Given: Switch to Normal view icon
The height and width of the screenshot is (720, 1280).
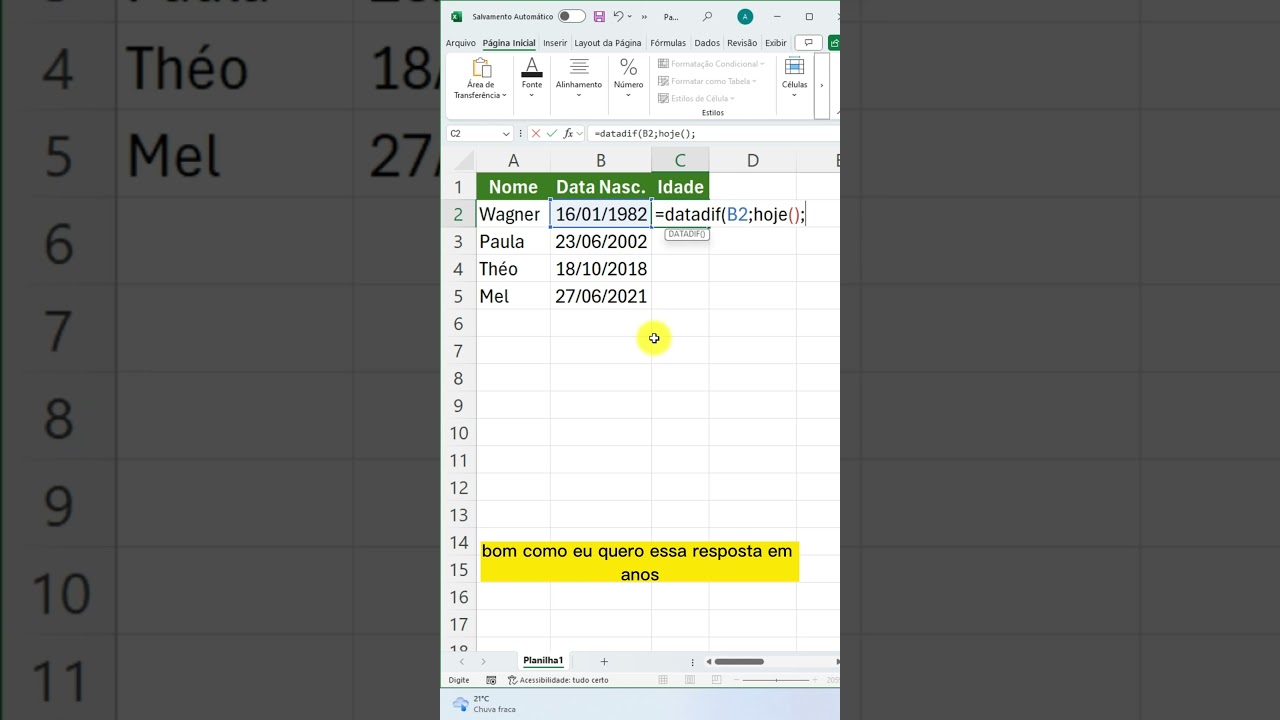Looking at the screenshot, I should [663, 680].
